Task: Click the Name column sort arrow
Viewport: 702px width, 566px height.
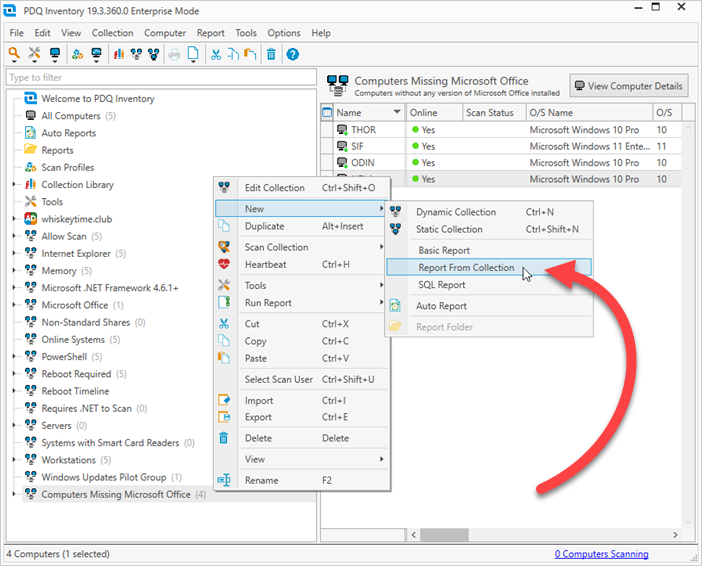Action: (x=397, y=112)
